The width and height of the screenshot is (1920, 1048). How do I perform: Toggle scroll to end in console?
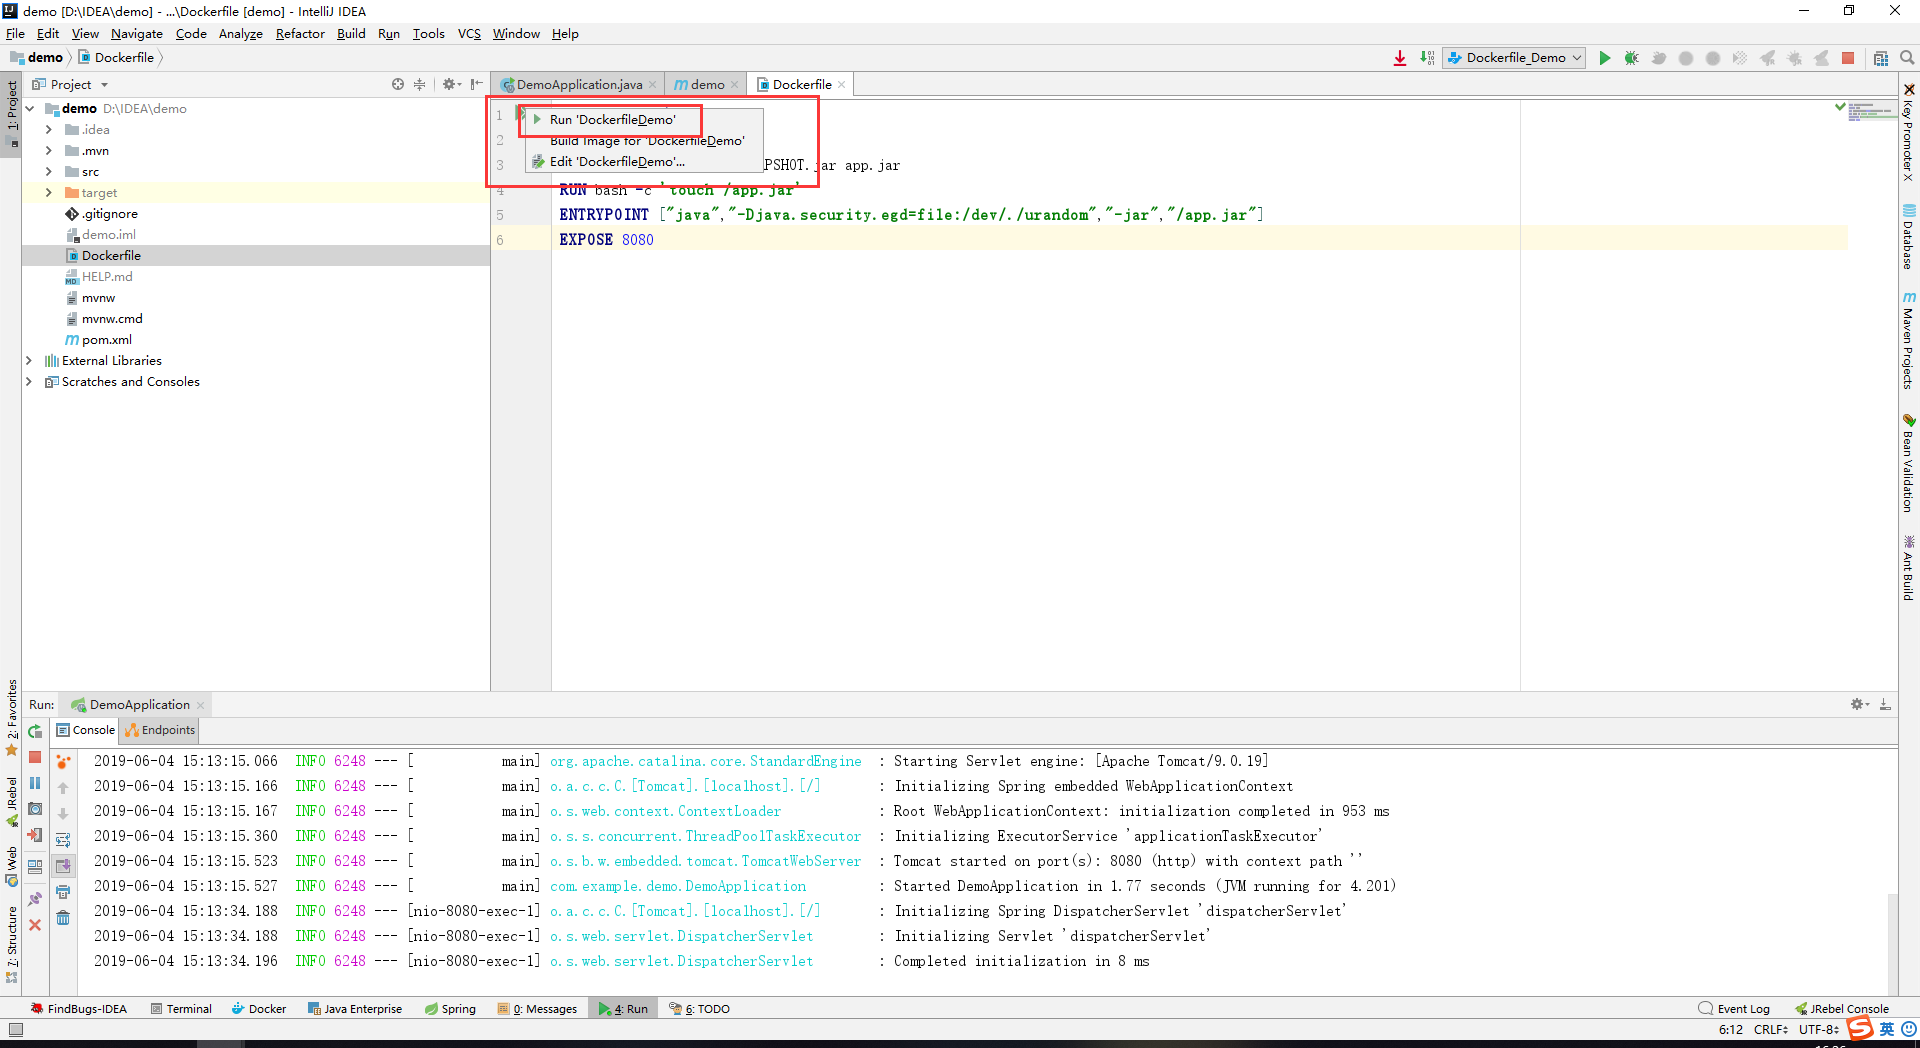click(x=63, y=866)
